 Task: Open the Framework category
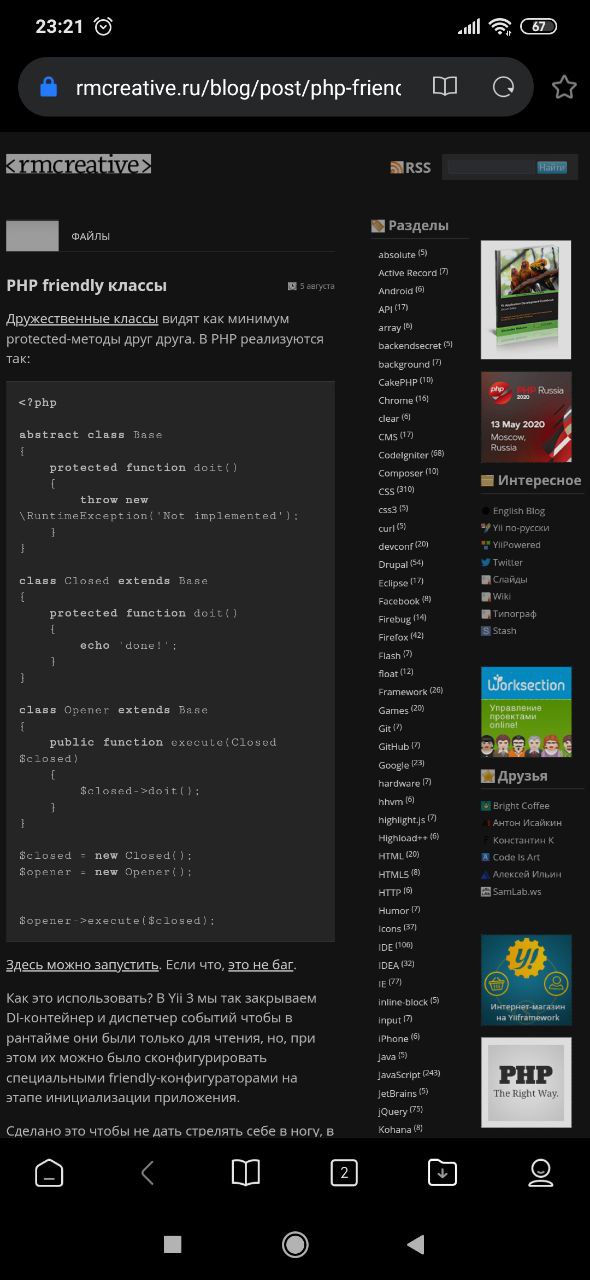point(402,691)
